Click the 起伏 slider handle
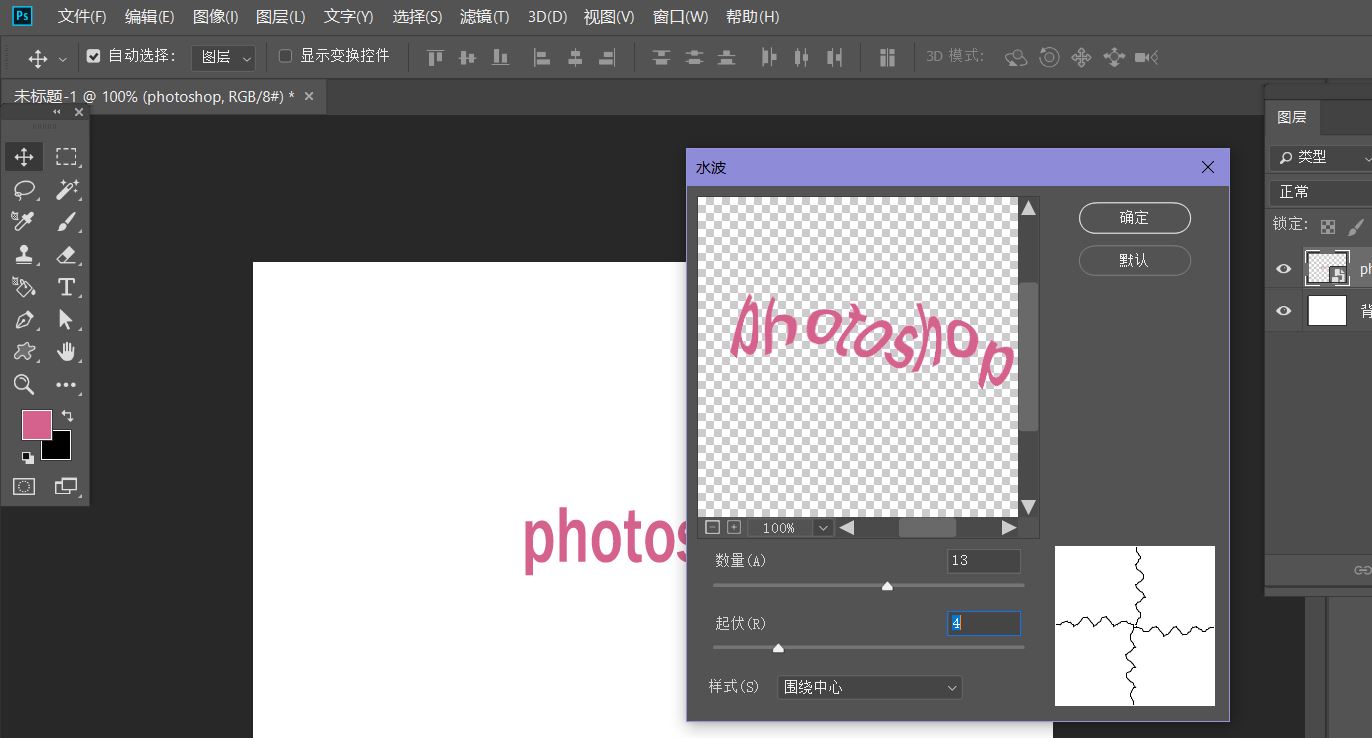Viewport: 1372px width, 738px height. [778, 648]
